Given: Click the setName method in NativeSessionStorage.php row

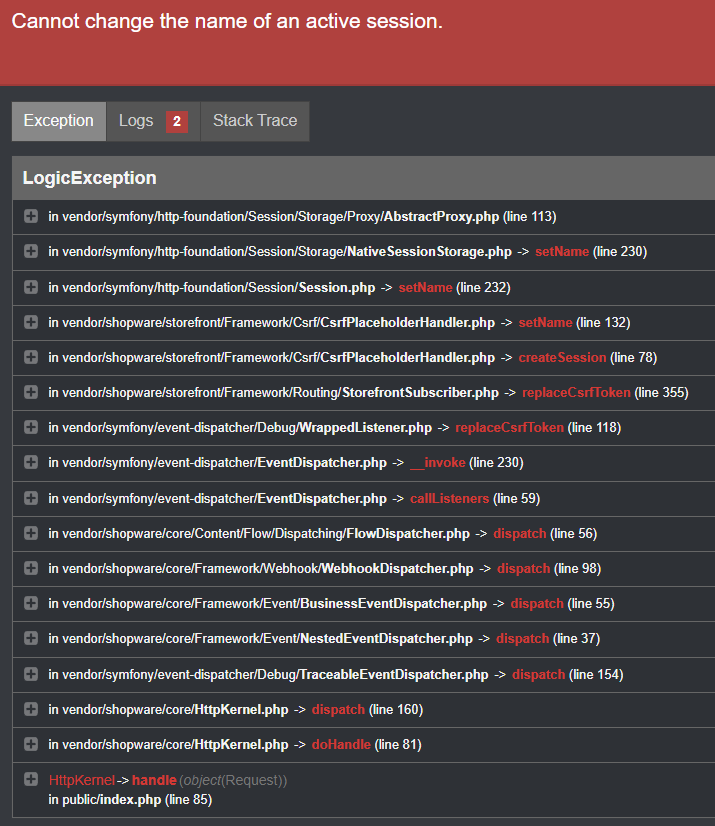Looking at the screenshot, I should coord(562,252).
